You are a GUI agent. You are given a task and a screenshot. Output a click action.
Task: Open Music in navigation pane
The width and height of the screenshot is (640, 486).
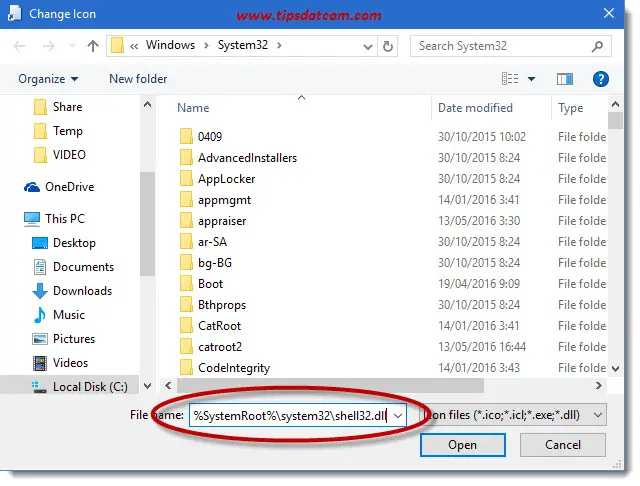[59, 315]
